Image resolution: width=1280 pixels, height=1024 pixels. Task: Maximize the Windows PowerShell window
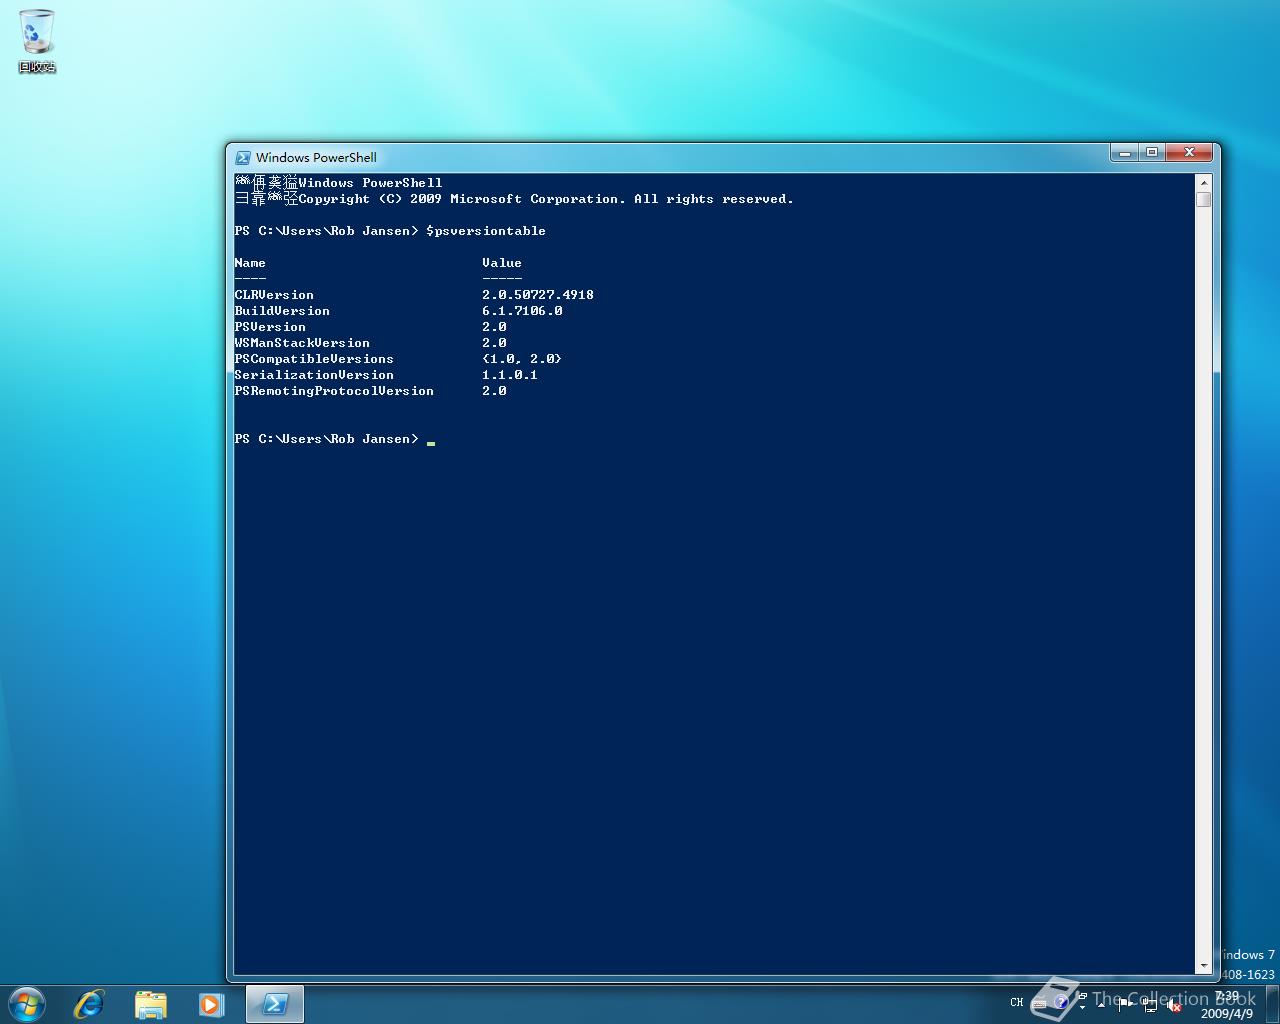(1151, 152)
